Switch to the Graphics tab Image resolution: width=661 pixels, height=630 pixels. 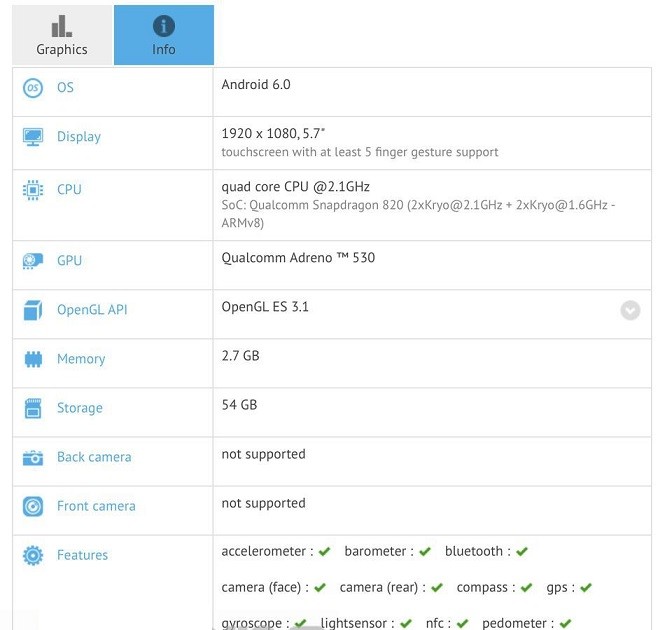coord(62,35)
